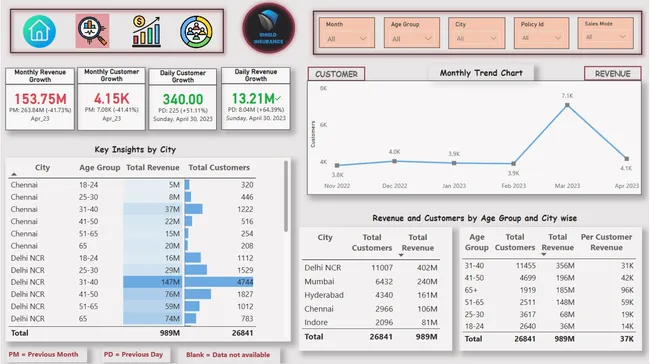Click the 4744 customers data bar

tap(219, 282)
